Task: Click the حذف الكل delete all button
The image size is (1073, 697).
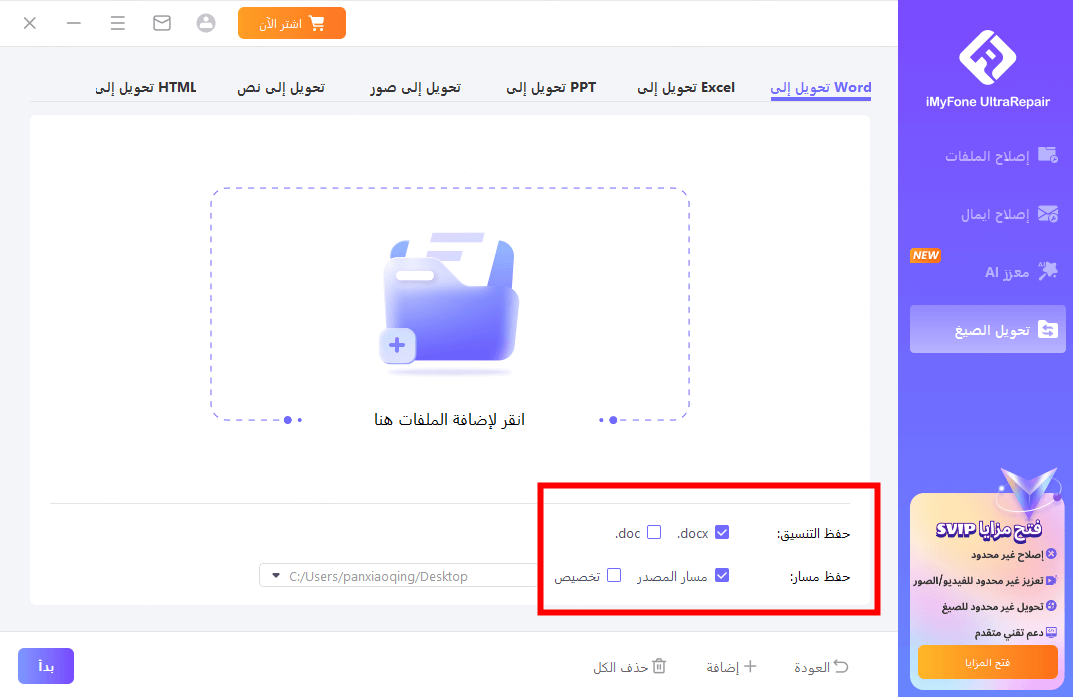Action: (x=630, y=667)
